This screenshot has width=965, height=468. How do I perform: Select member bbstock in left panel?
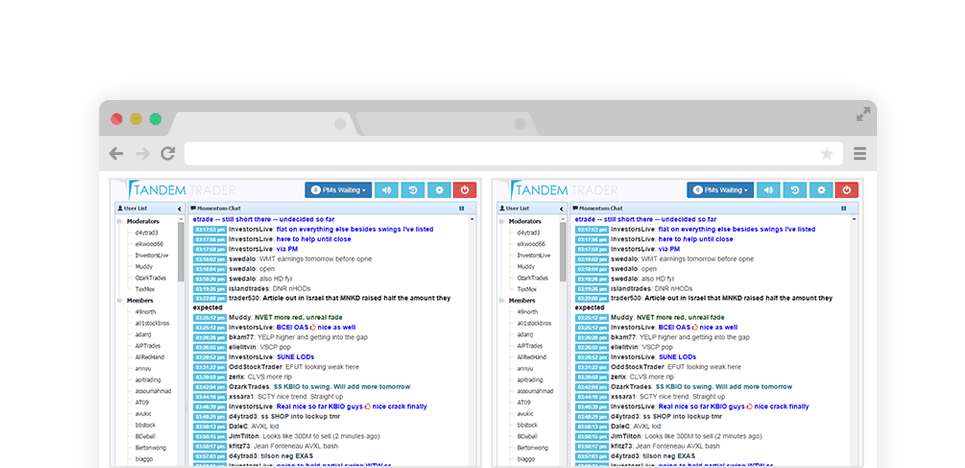pyautogui.click(x=145, y=425)
